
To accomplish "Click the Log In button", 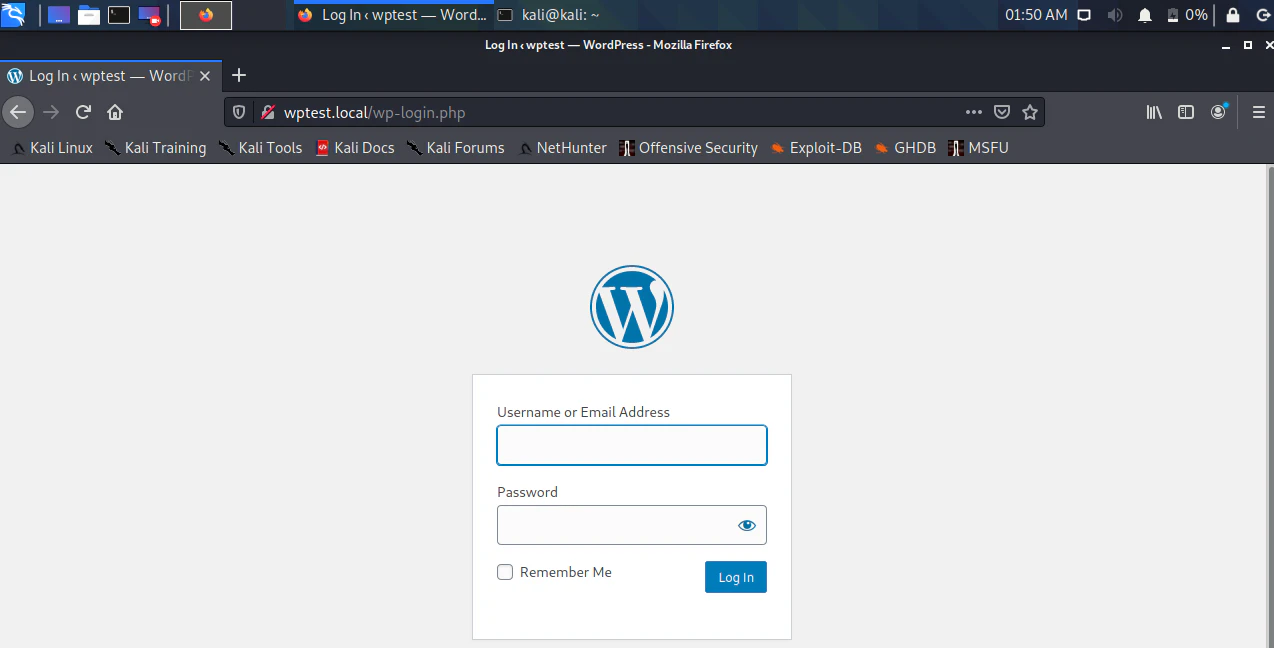I will click(x=736, y=577).
